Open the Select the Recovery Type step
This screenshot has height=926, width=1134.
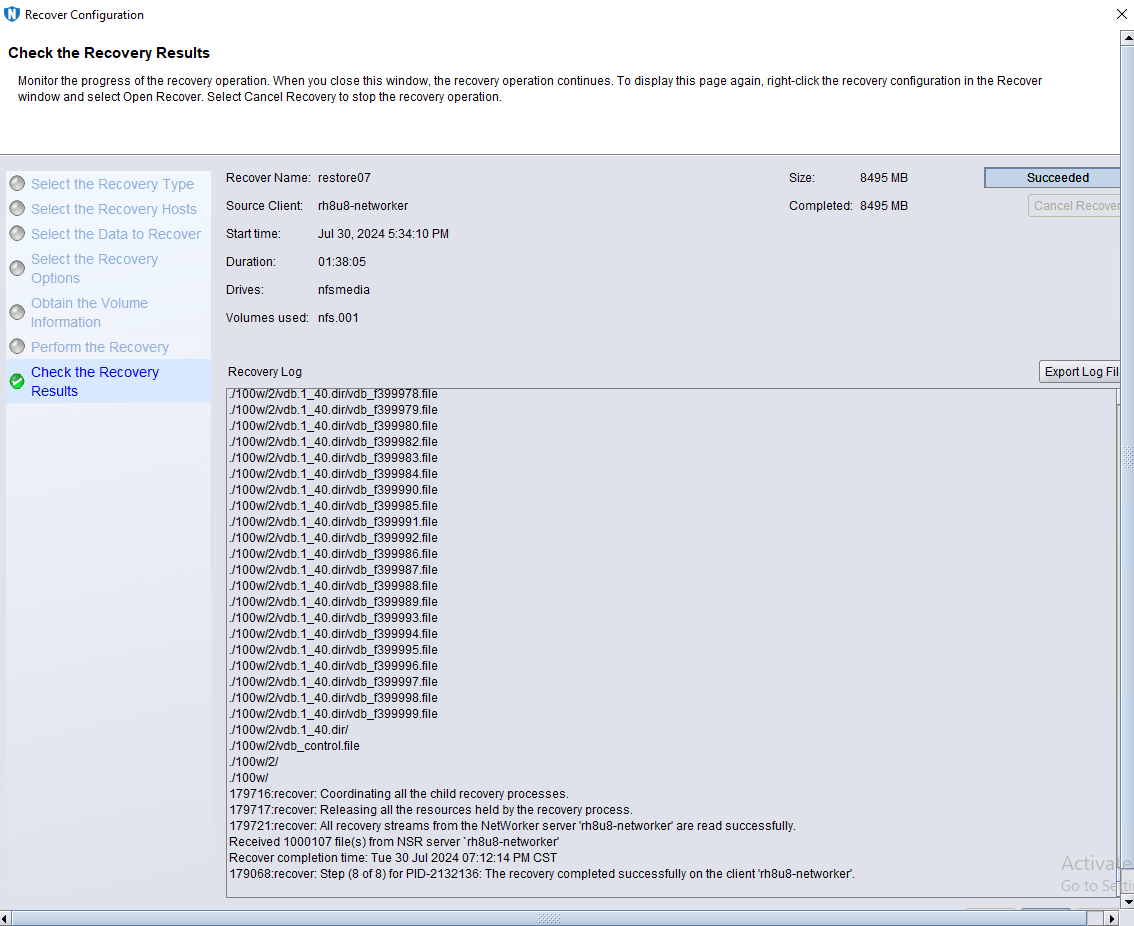[x=112, y=184]
